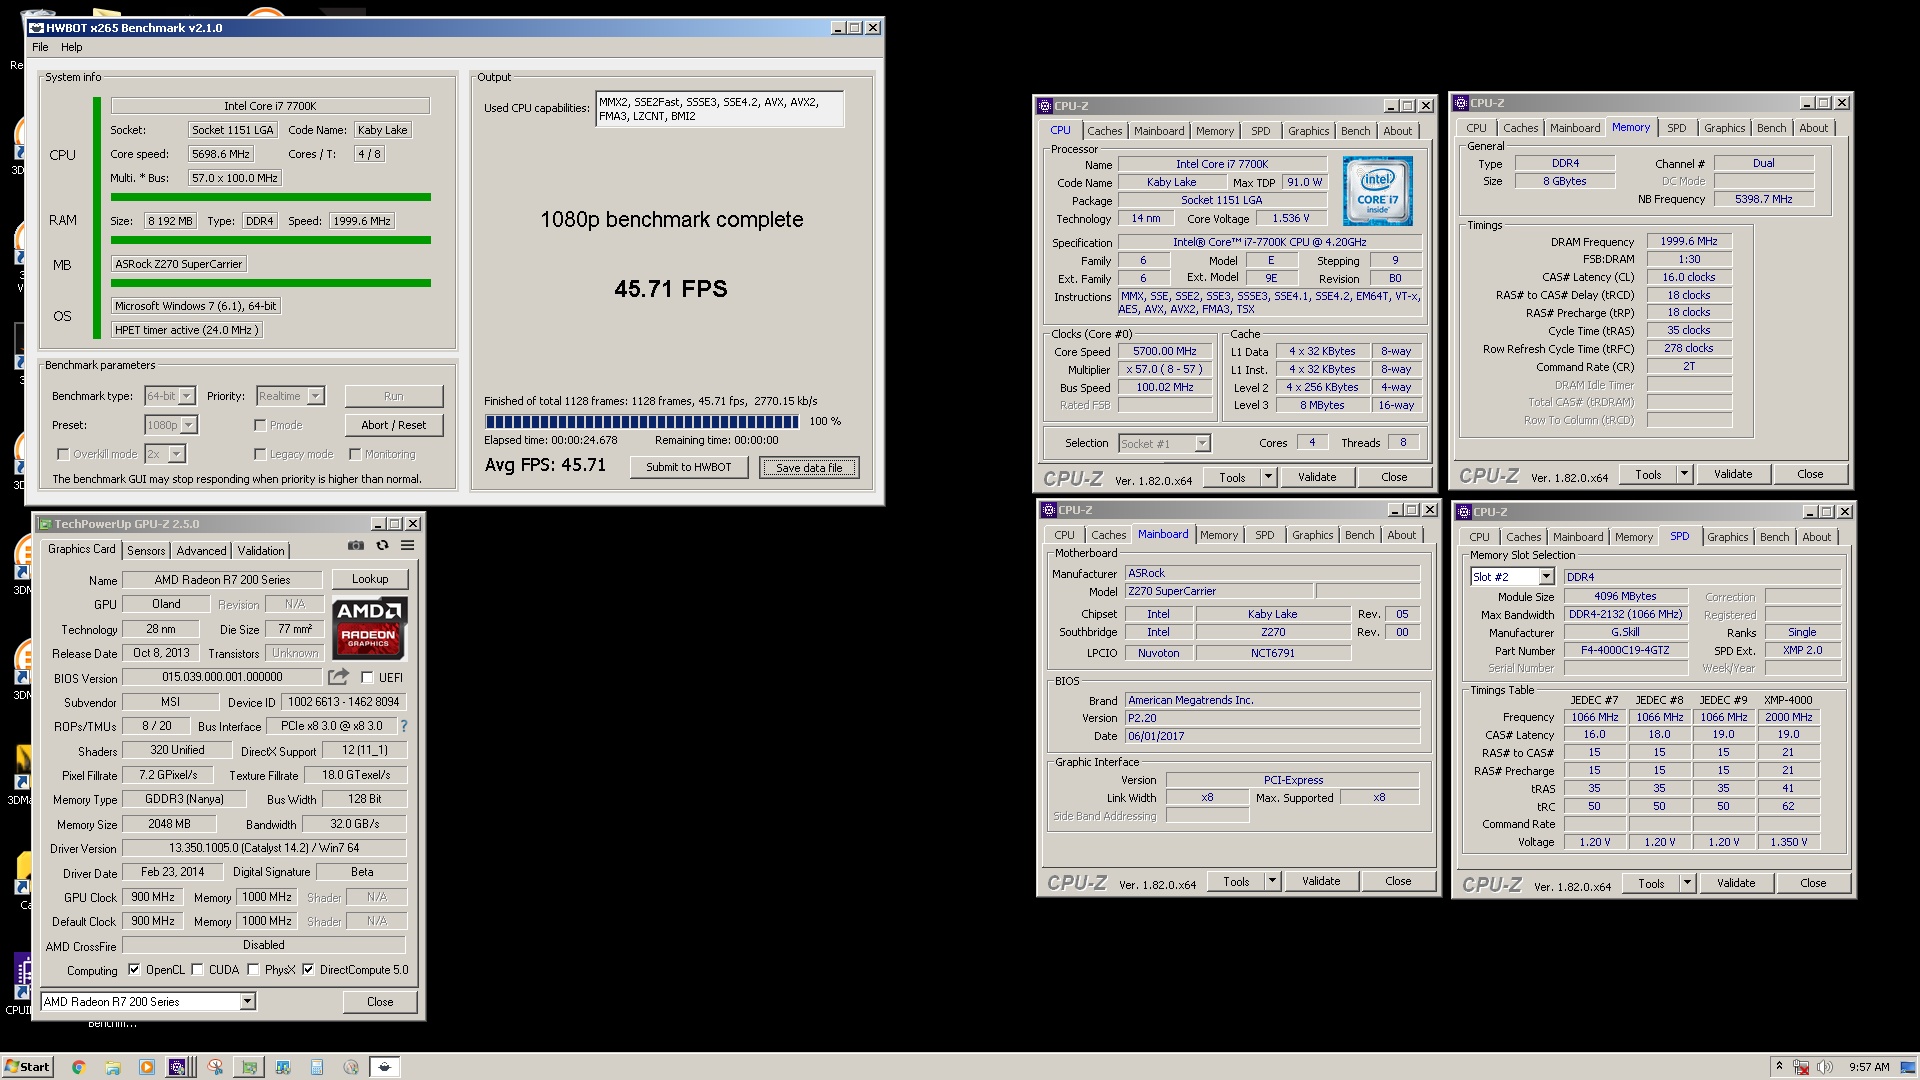Open Snipping Tool scissors taskbar icon
1920x1080 pixels.
click(x=215, y=1067)
